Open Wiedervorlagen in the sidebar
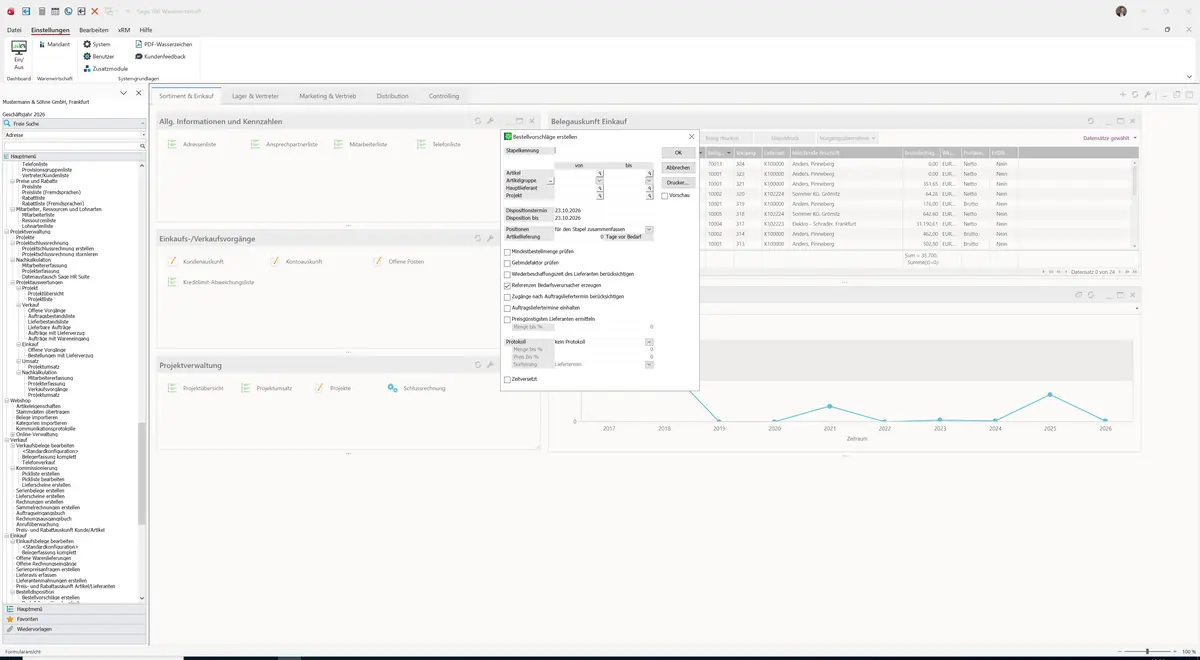The height and width of the screenshot is (660, 1200). point(72,629)
